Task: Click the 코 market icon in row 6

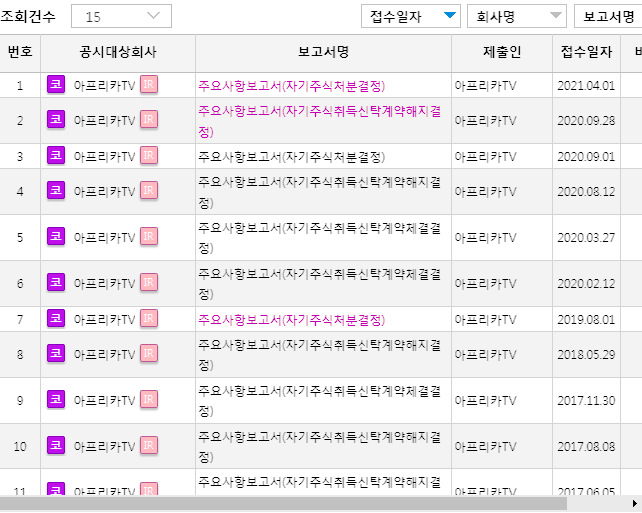Action: (56, 282)
